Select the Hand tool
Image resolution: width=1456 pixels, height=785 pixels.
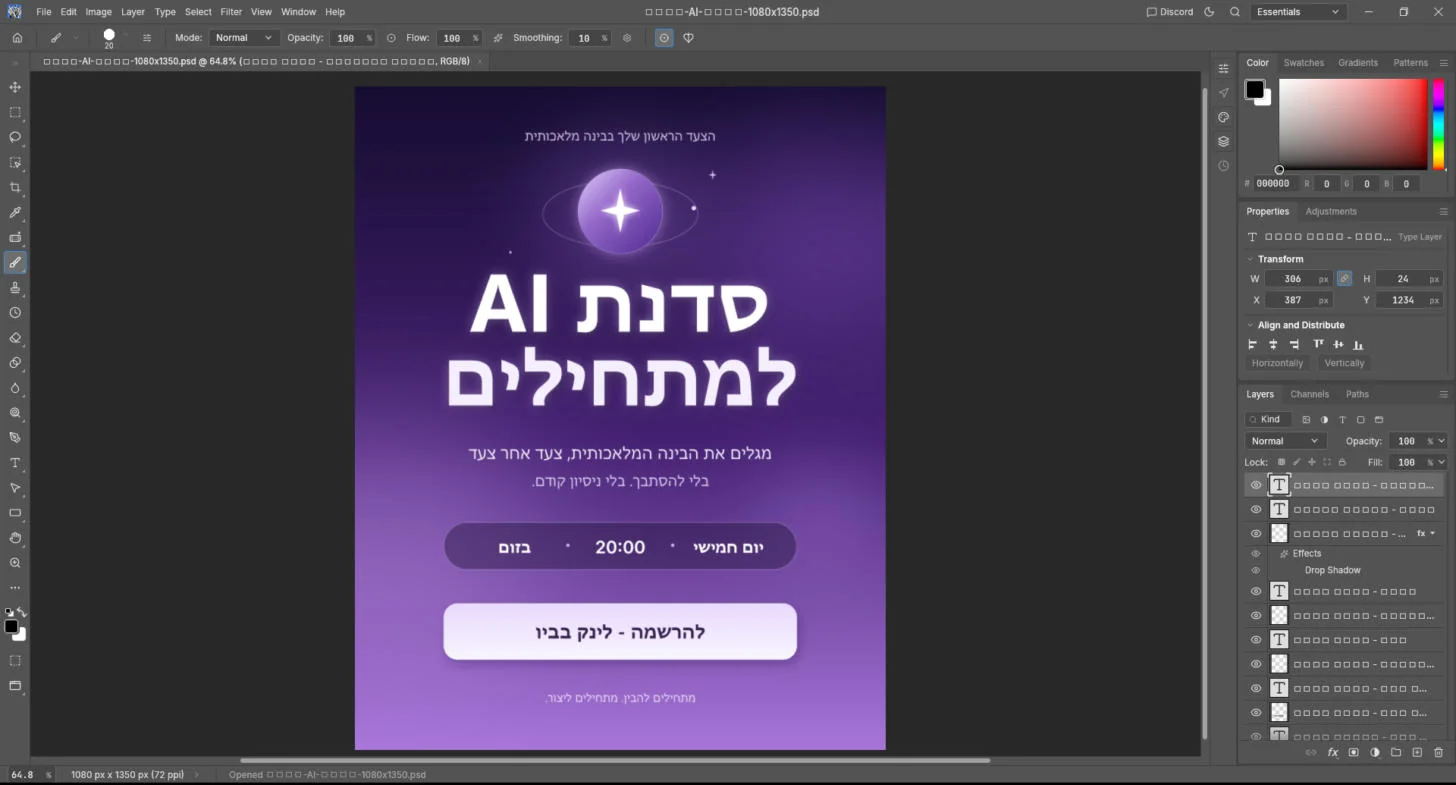point(15,537)
